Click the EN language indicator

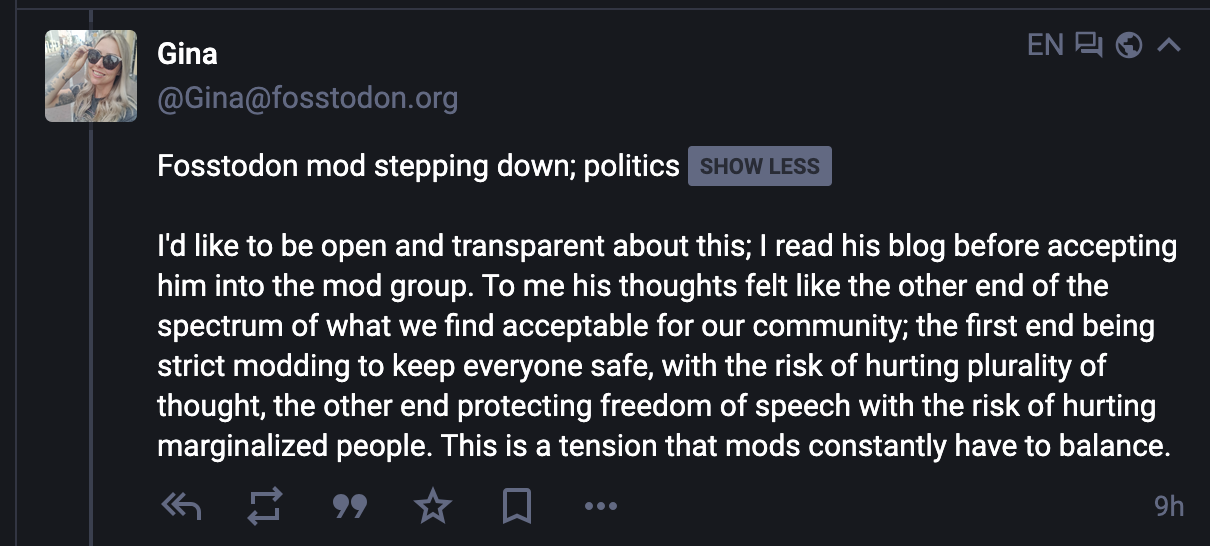coord(1045,45)
